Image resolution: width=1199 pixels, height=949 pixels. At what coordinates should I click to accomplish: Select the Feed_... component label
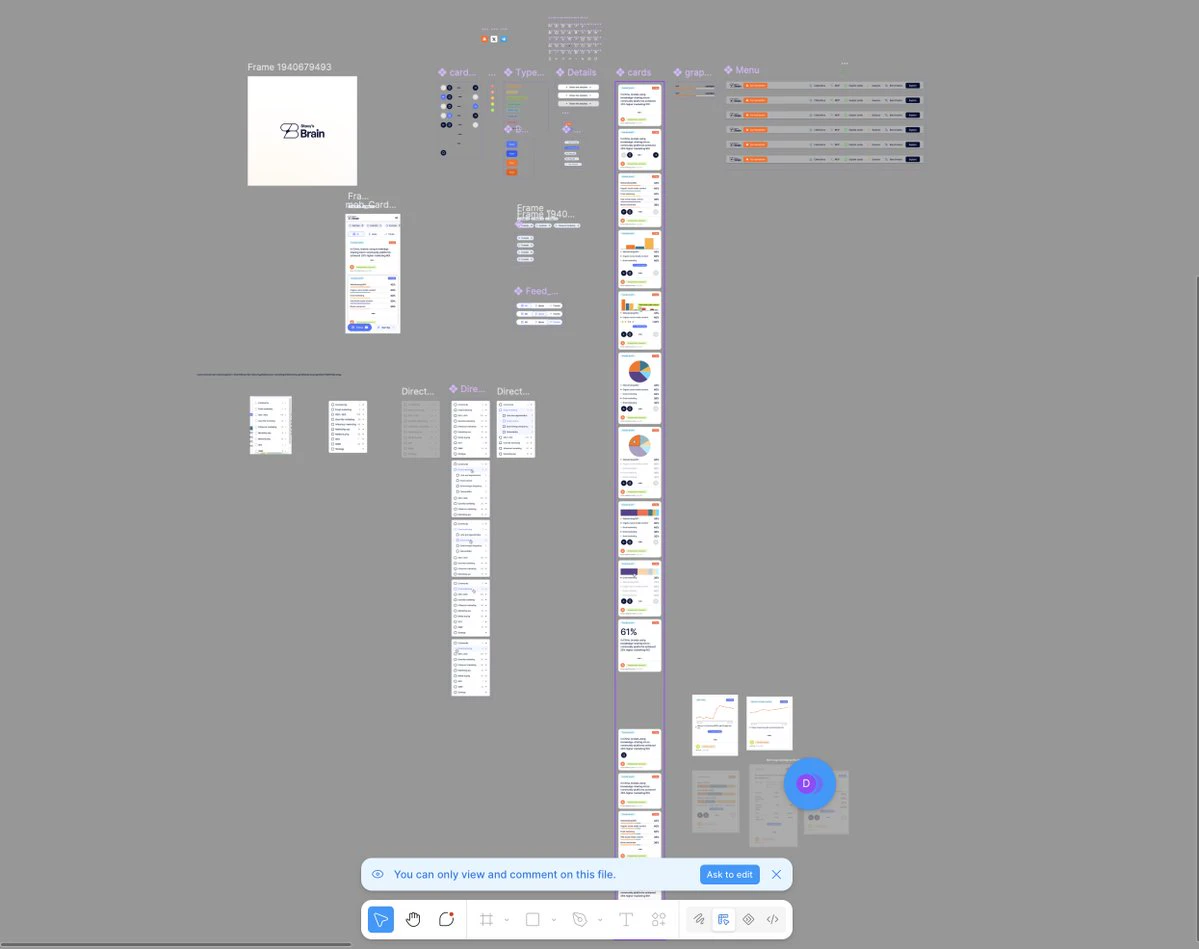click(x=536, y=291)
